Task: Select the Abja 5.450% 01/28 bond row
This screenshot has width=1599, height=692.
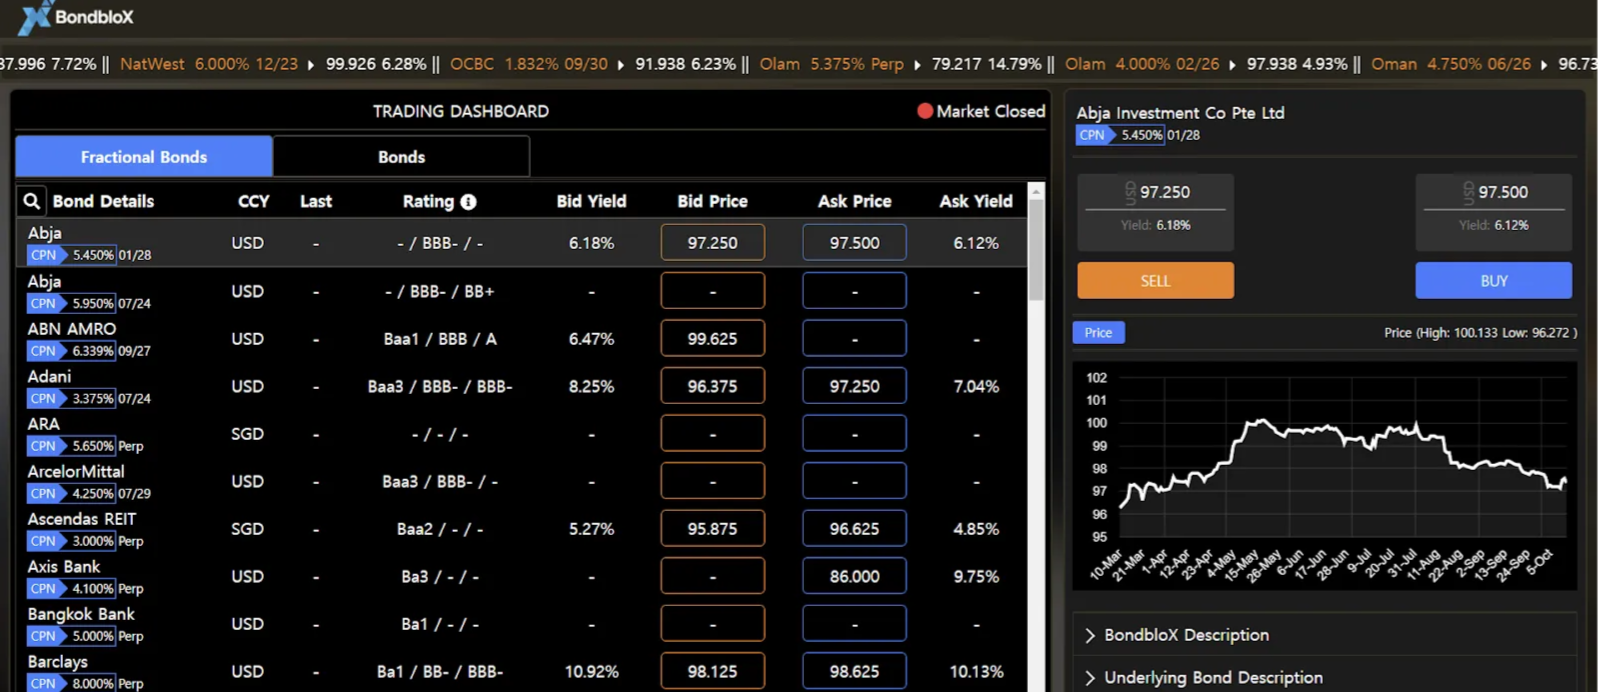Action: click(x=521, y=243)
